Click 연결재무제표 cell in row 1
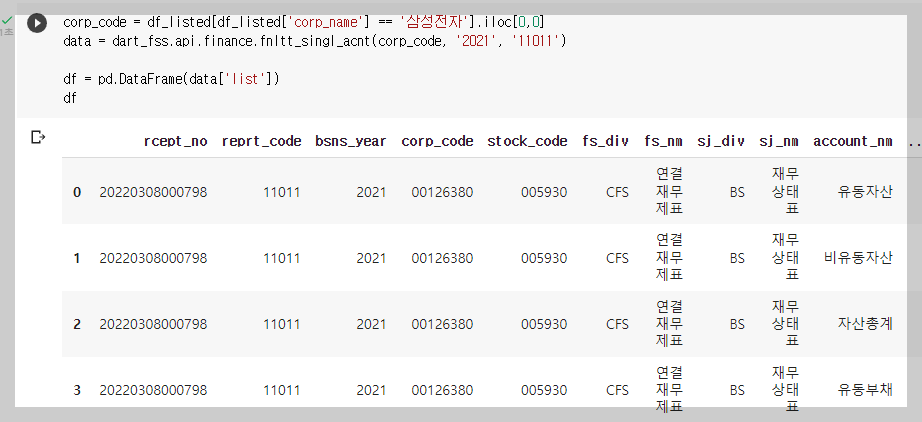The image size is (922, 422). point(669,257)
